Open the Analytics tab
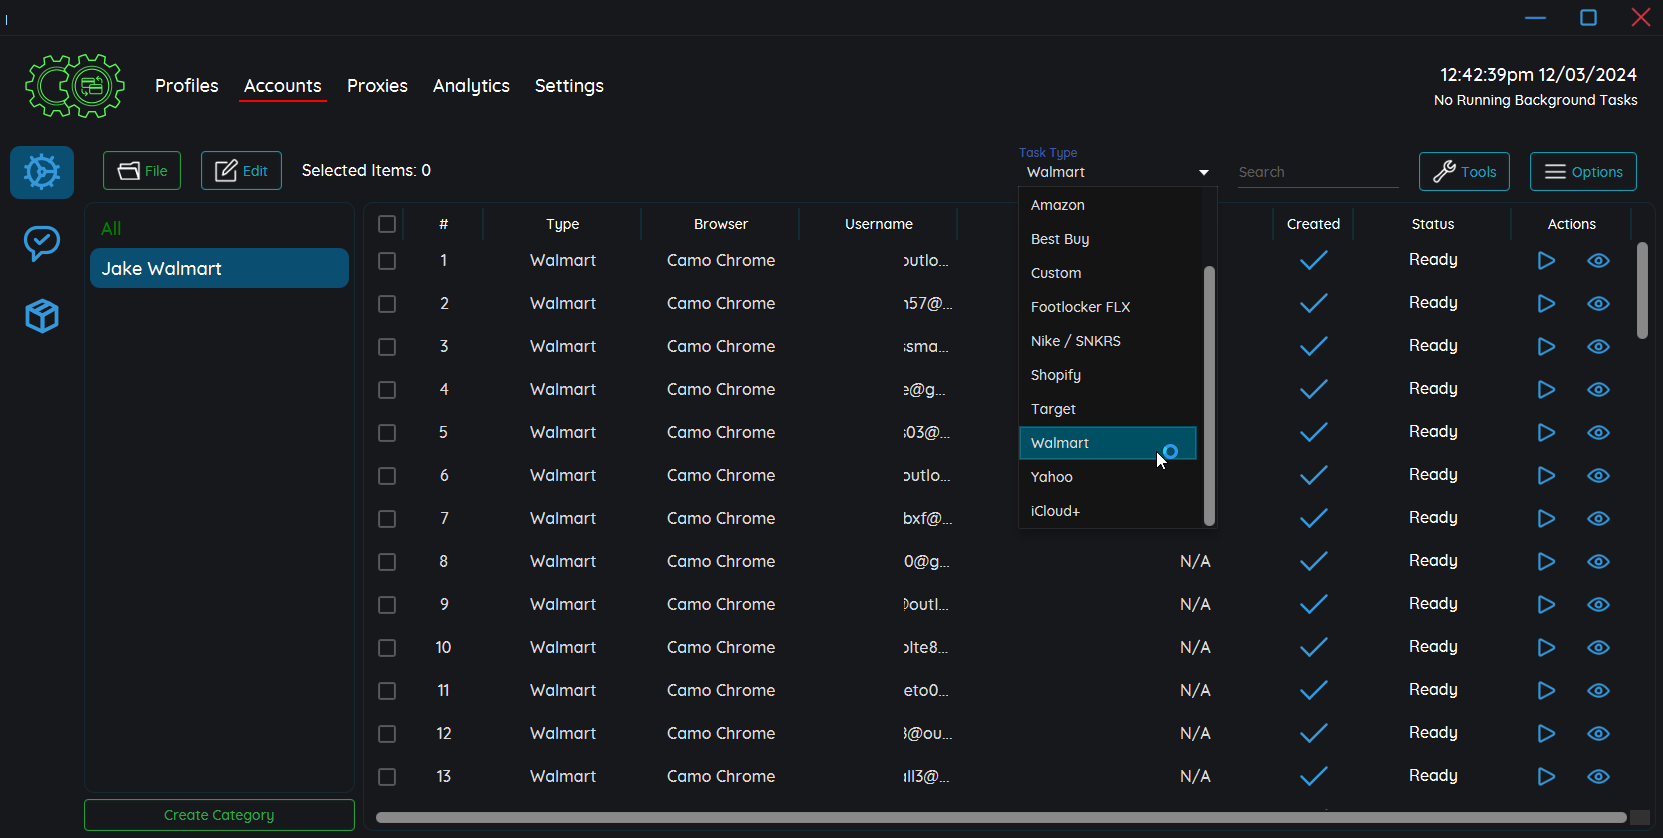 tap(471, 86)
